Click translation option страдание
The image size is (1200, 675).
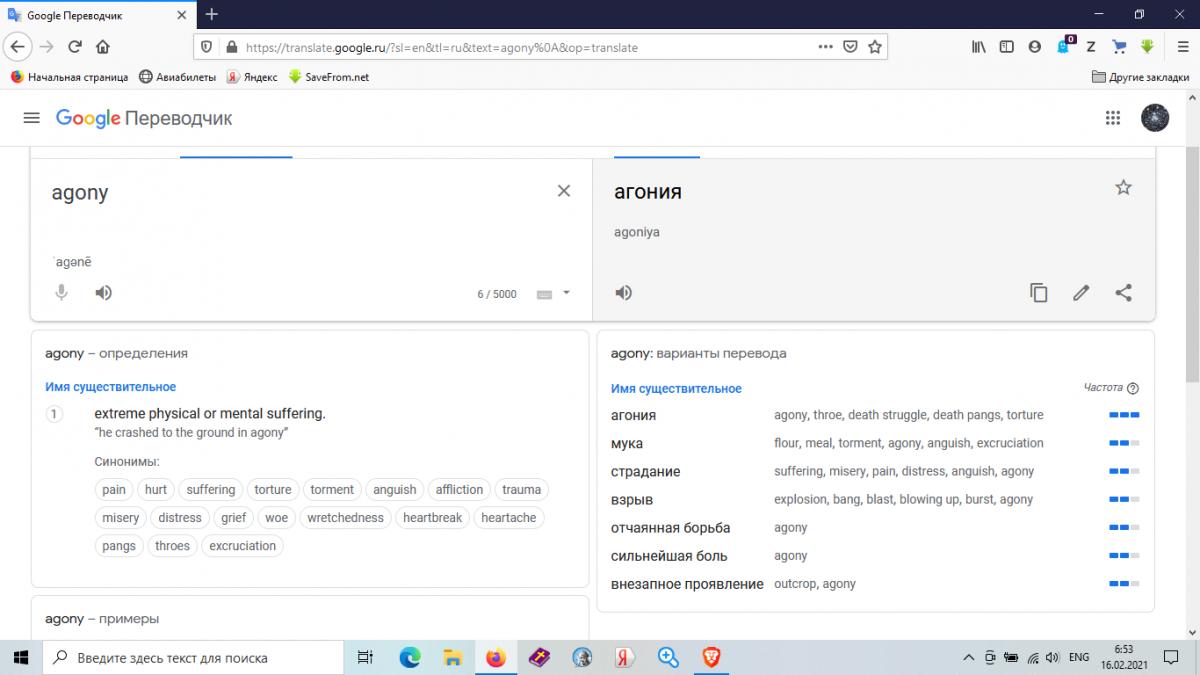[646, 471]
